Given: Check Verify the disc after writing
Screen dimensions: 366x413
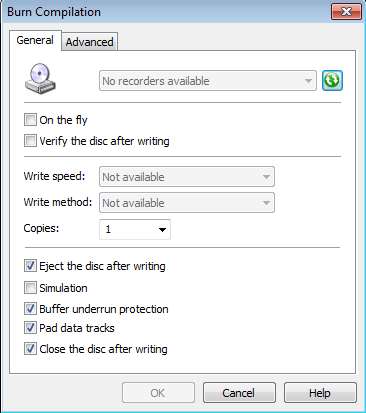Looking at the screenshot, I should coord(30,141).
